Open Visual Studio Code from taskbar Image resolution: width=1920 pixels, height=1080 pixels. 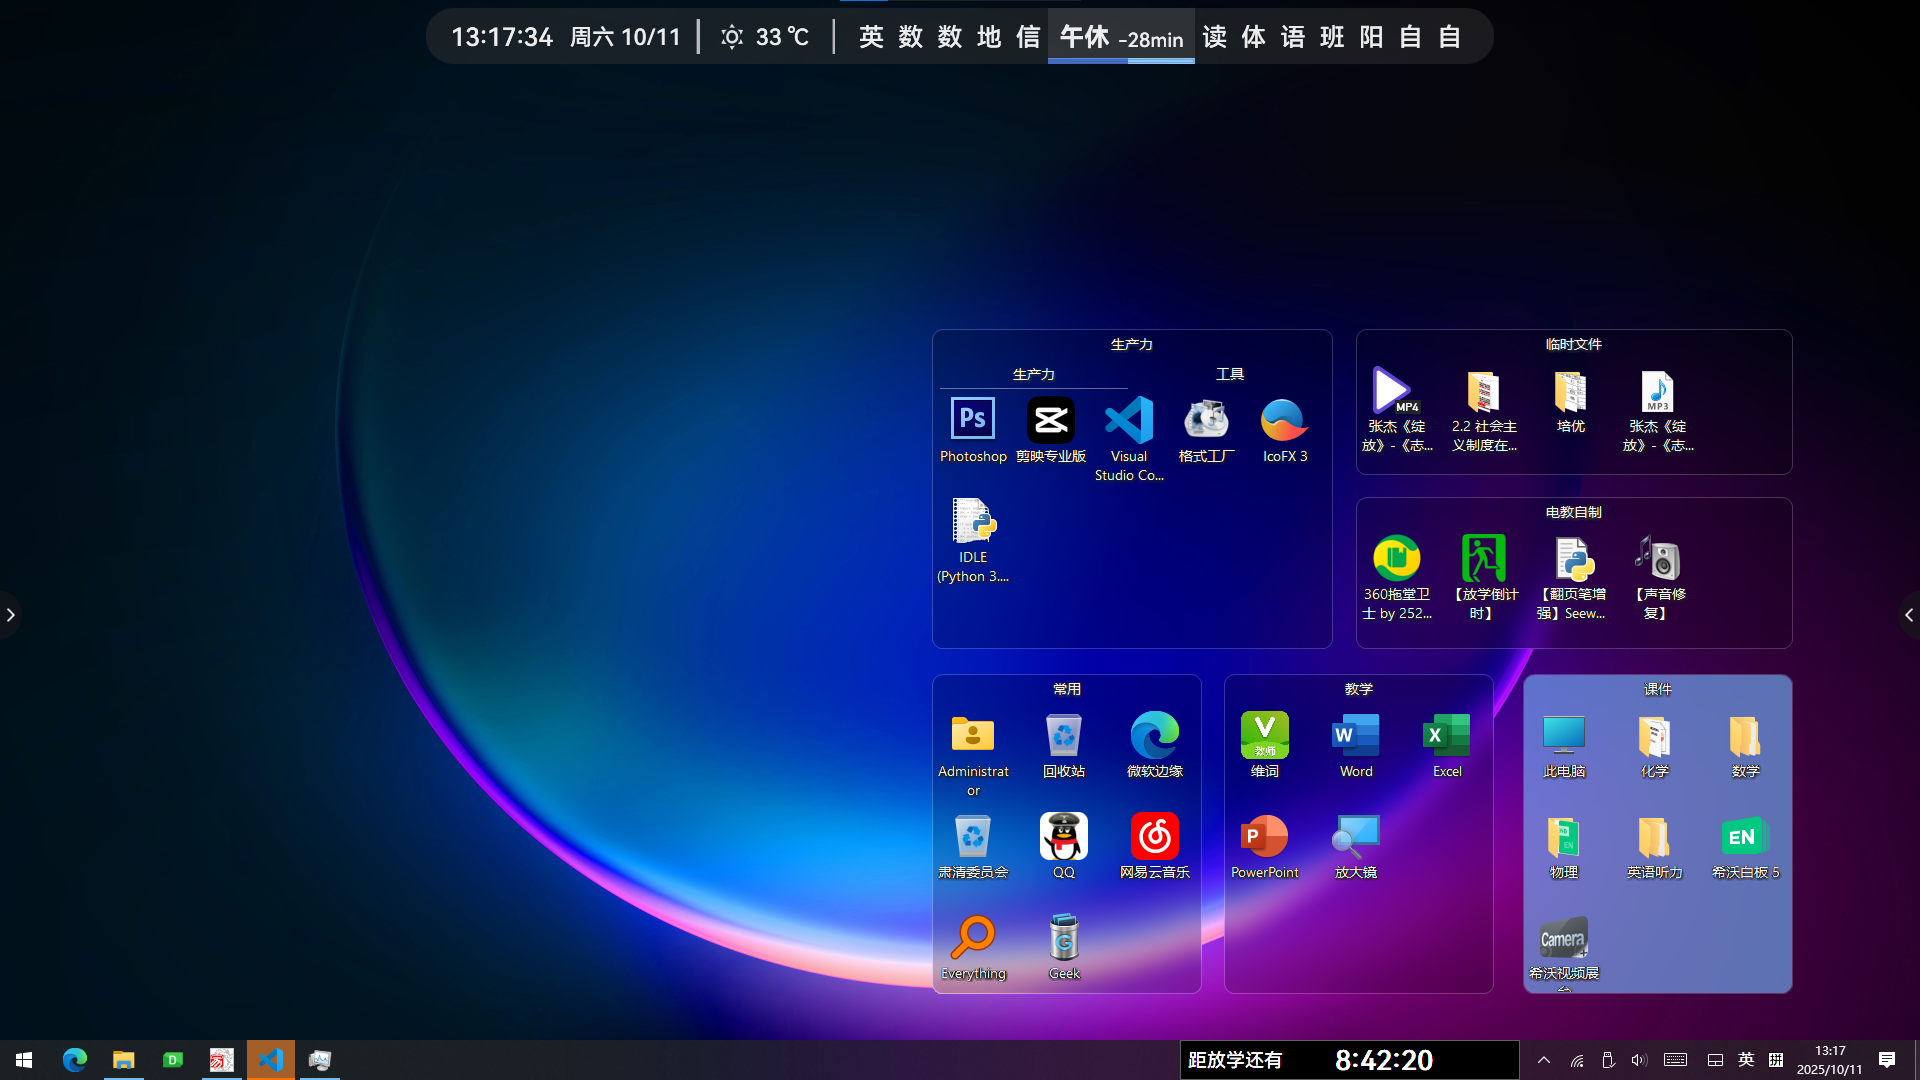pyautogui.click(x=270, y=1060)
